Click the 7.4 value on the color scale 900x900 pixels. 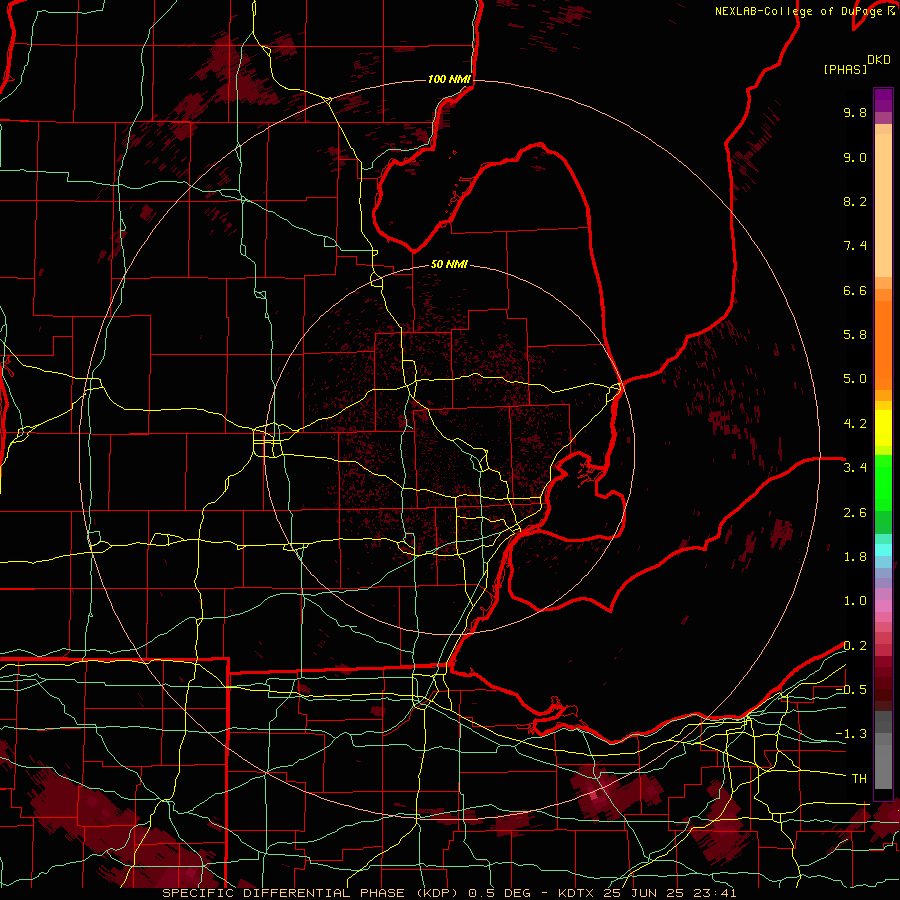point(855,246)
